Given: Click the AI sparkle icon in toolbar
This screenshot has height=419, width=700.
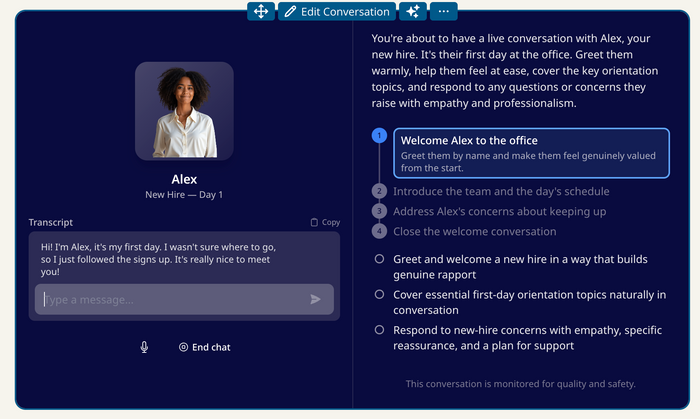Looking at the screenshot, I should 413,11.
